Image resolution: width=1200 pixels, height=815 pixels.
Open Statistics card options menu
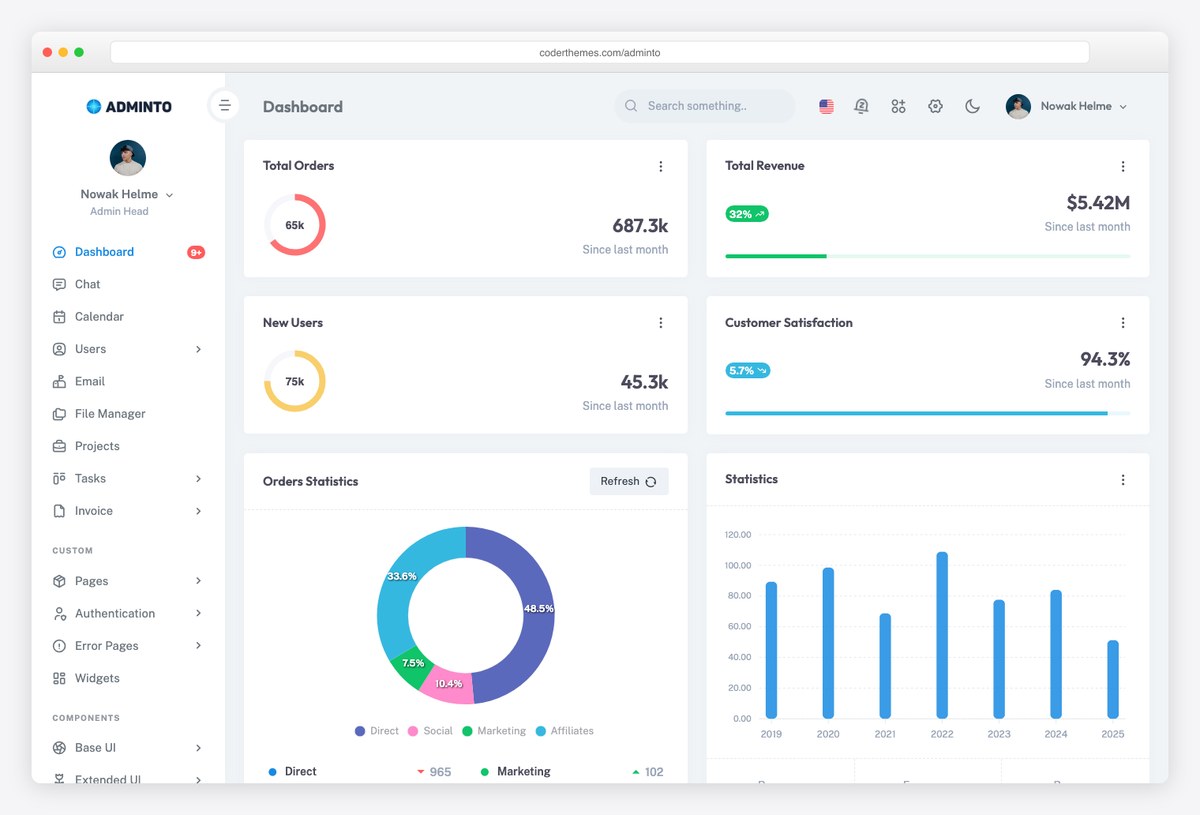click(x=1122, y=480)
